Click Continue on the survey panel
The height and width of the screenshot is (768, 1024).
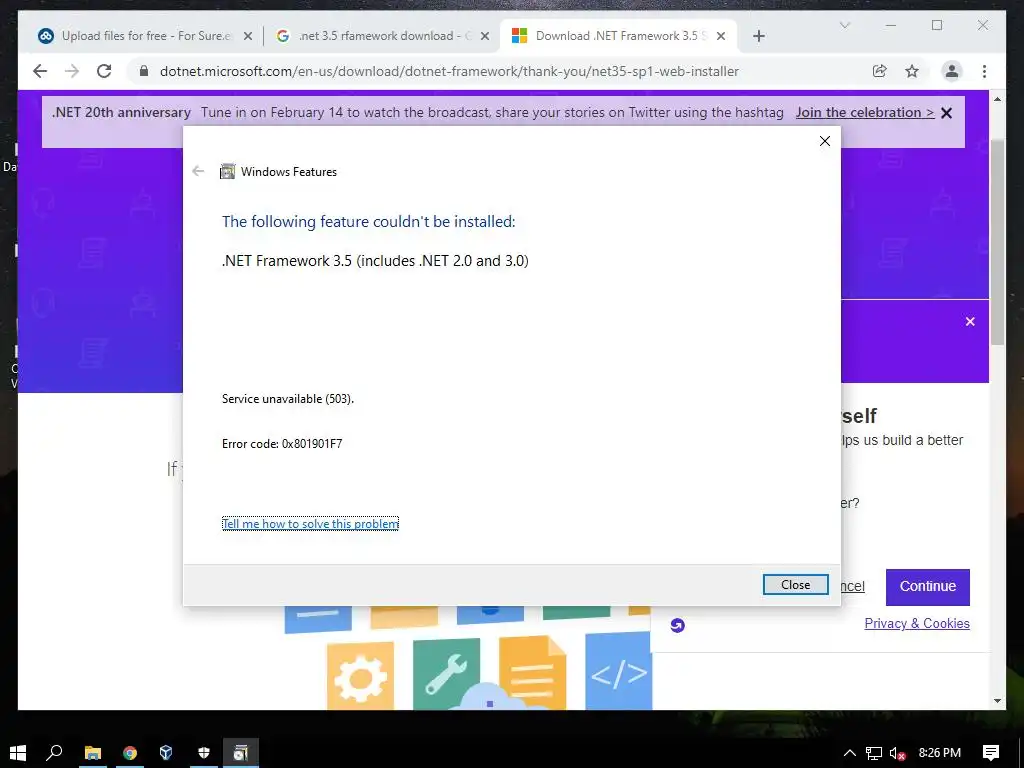(927, 586)
